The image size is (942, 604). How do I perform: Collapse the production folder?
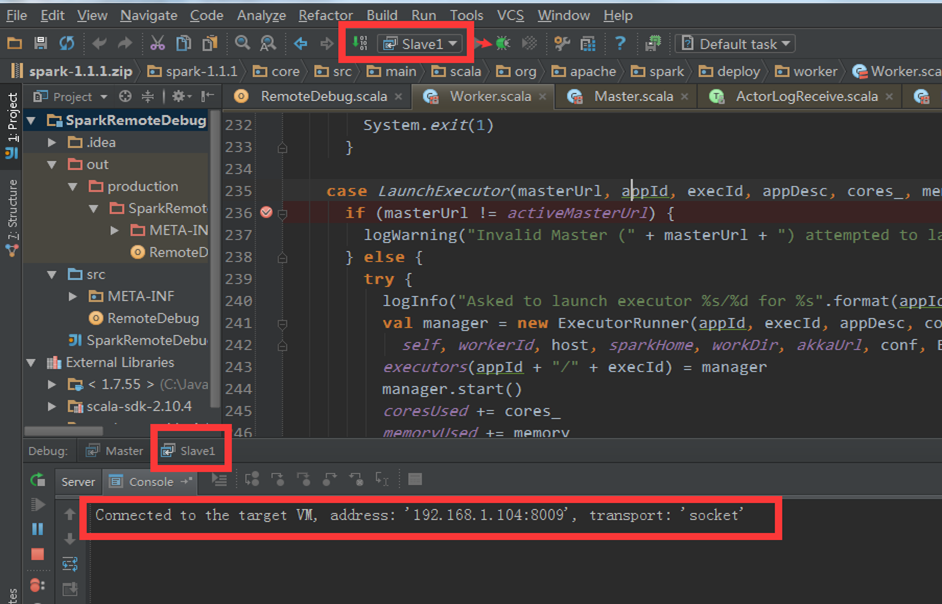[73, 186]
